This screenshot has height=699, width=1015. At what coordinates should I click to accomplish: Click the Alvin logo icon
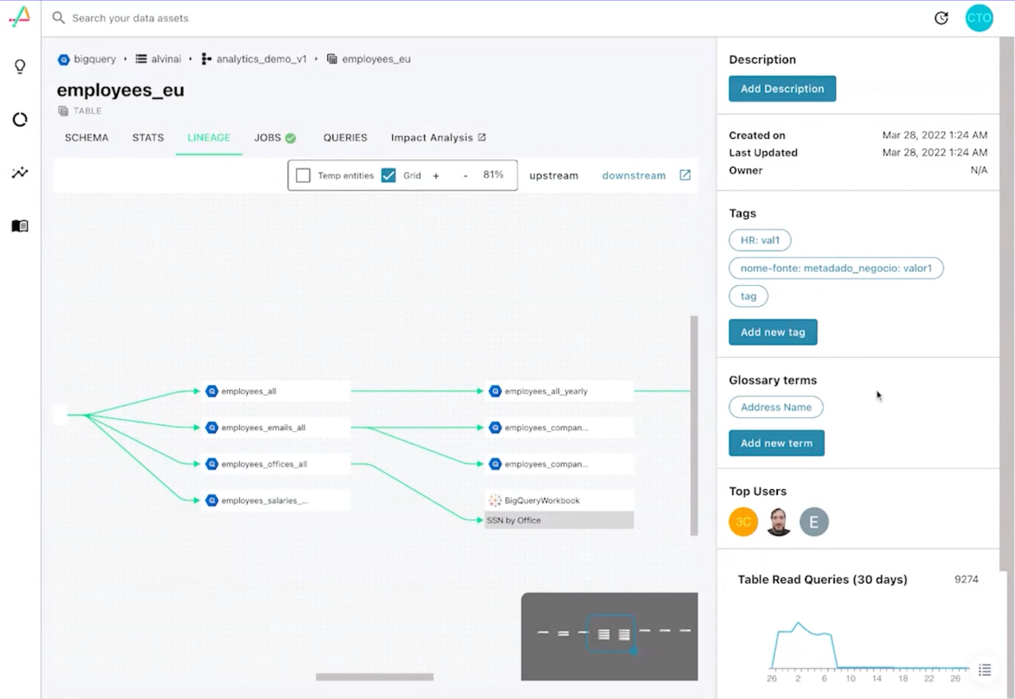[x=19, y=17]
